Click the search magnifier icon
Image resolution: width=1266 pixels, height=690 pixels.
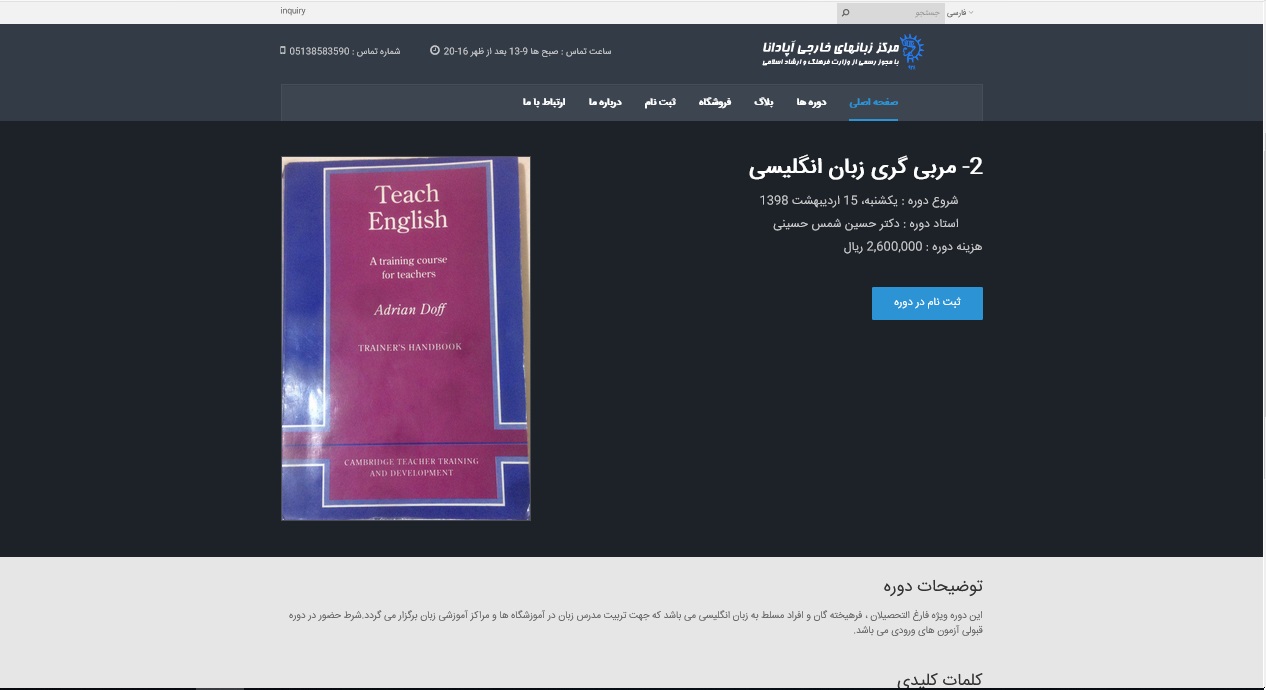[845, 13]
